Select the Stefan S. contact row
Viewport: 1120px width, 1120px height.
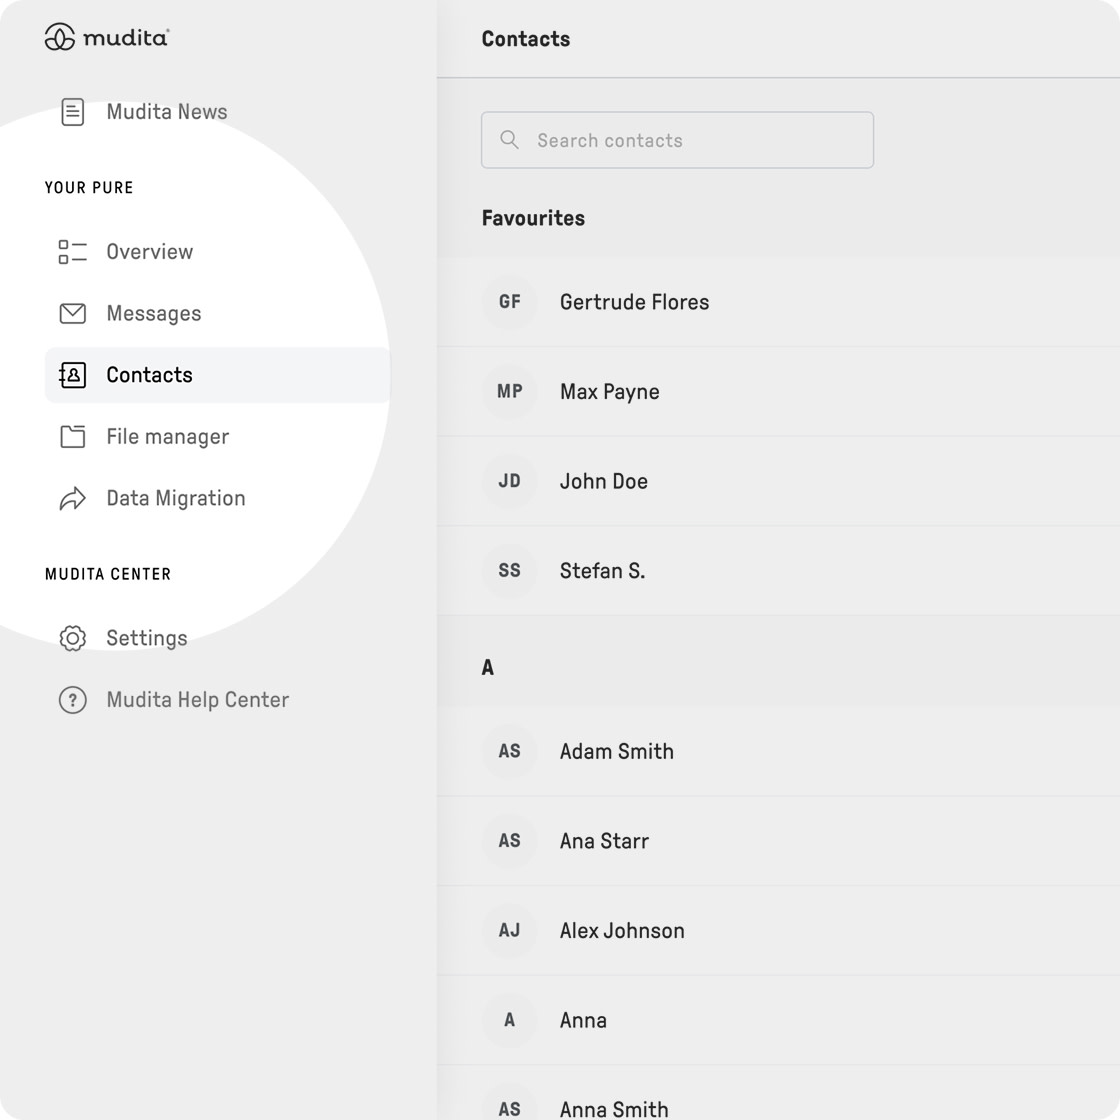click(779, 571)
